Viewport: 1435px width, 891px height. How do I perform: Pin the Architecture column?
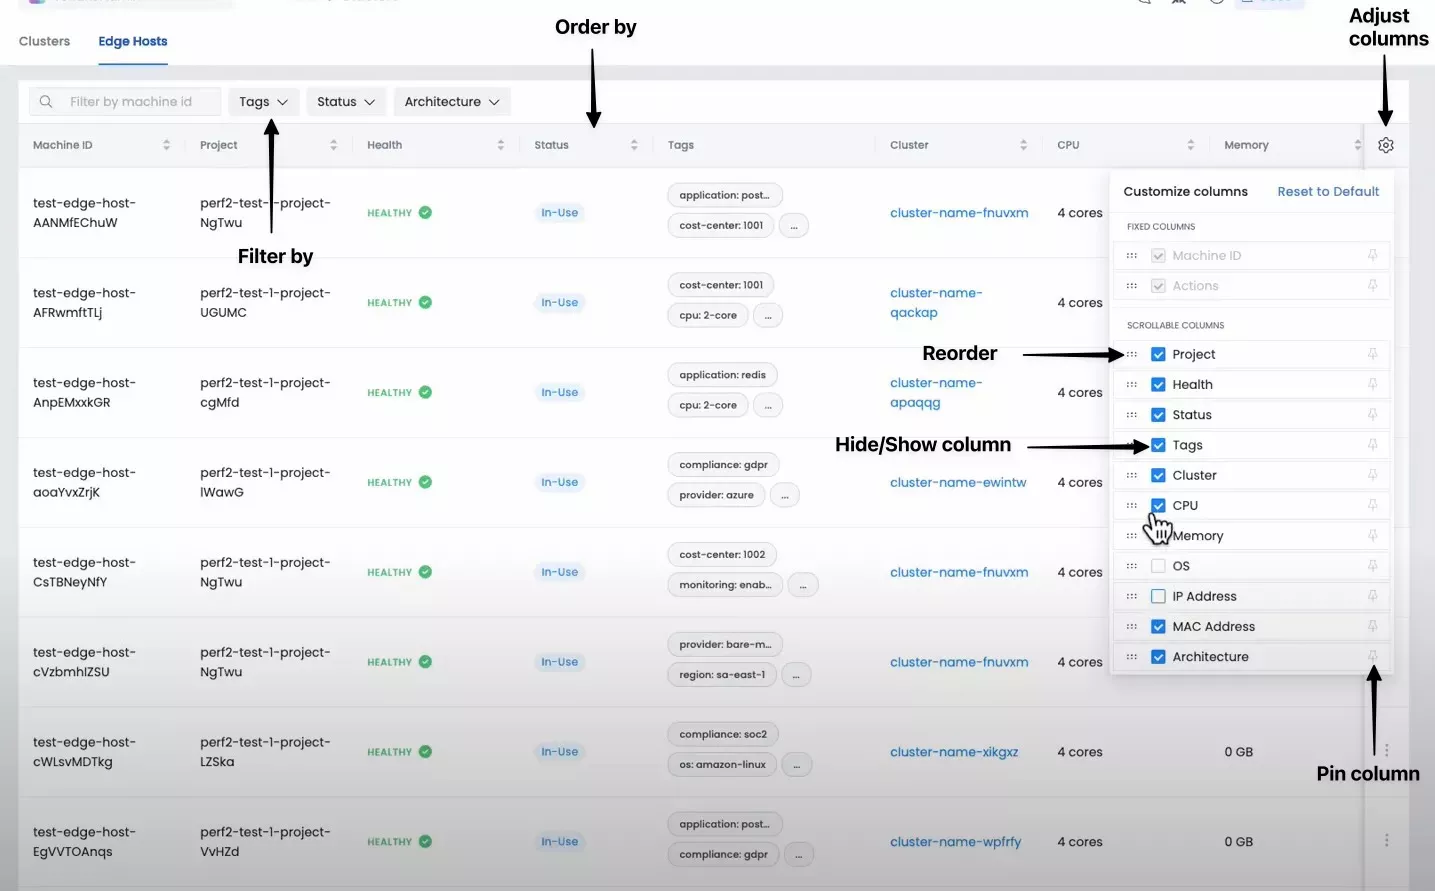point(1372,656)
